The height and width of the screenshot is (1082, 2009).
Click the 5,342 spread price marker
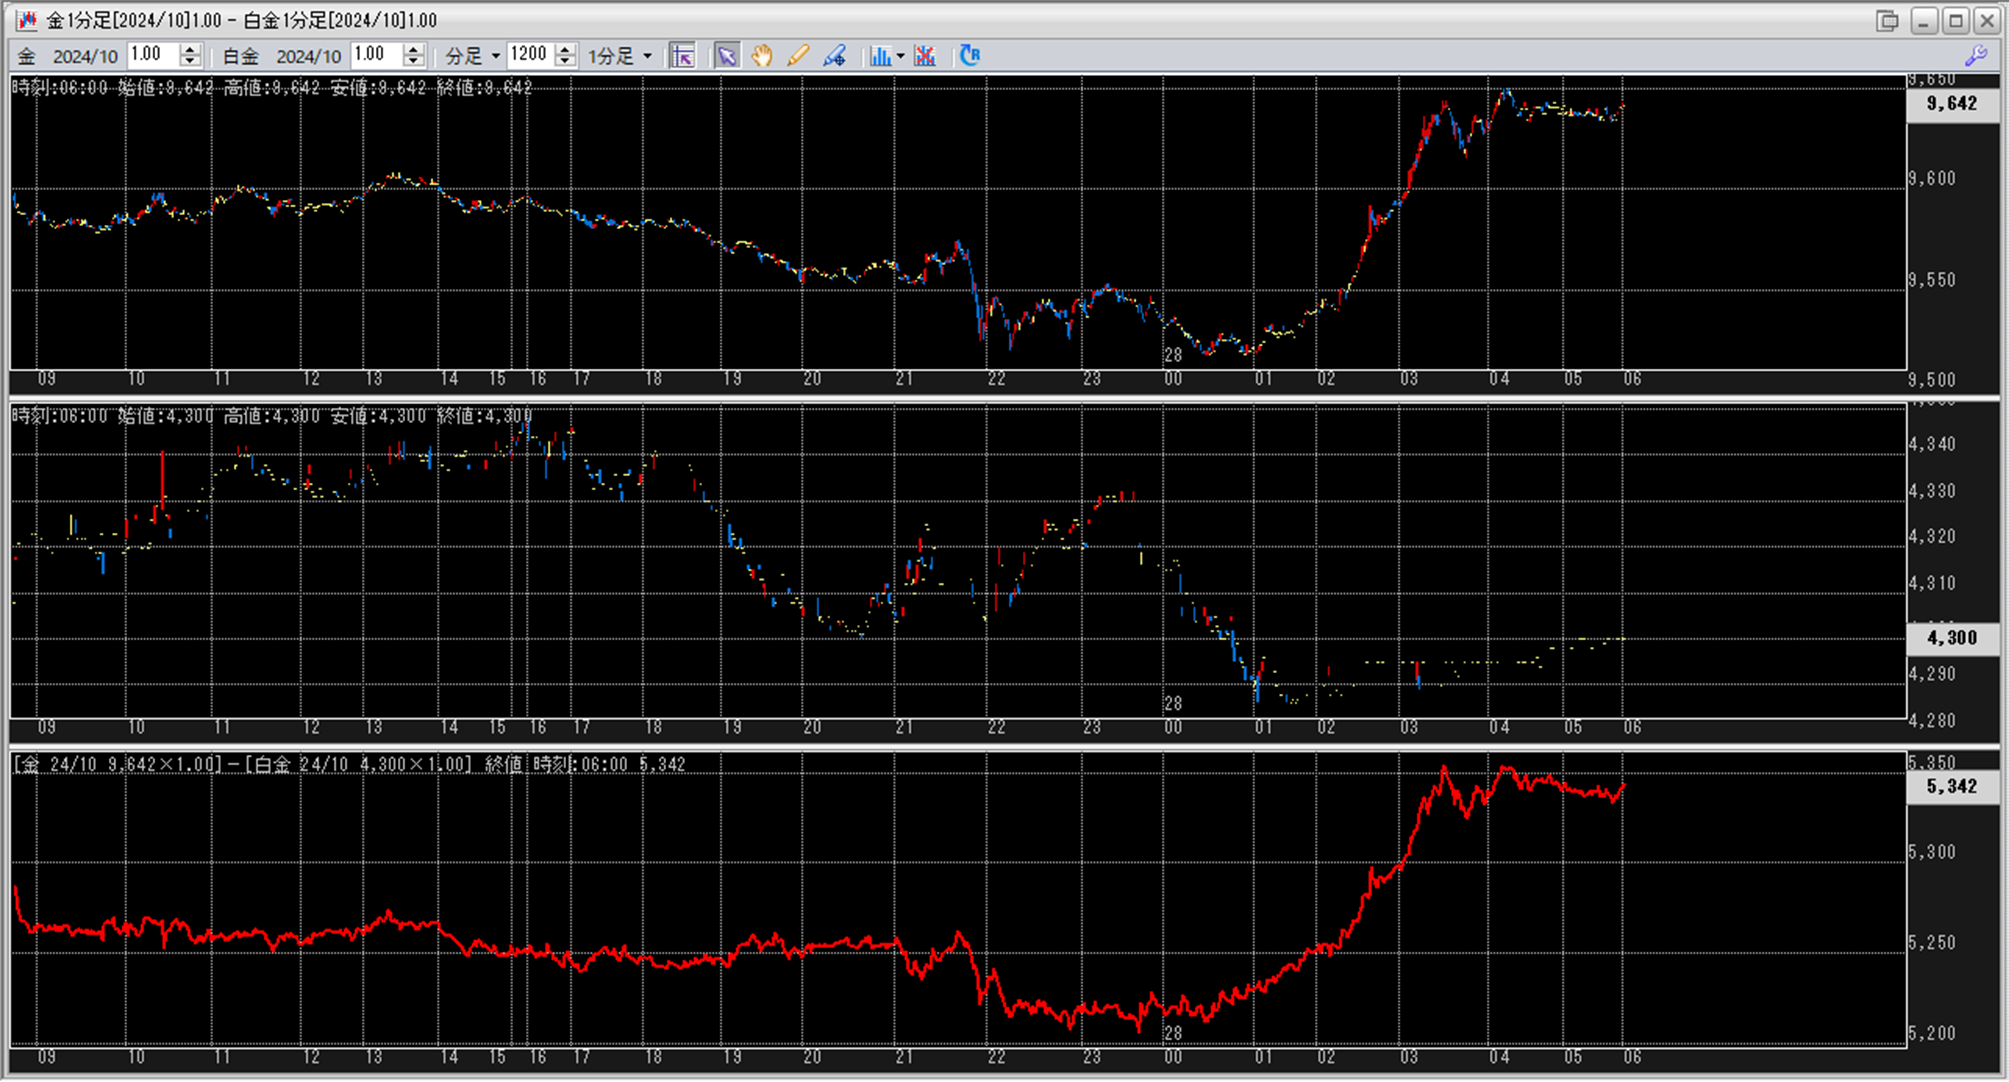click(1951, 786)
